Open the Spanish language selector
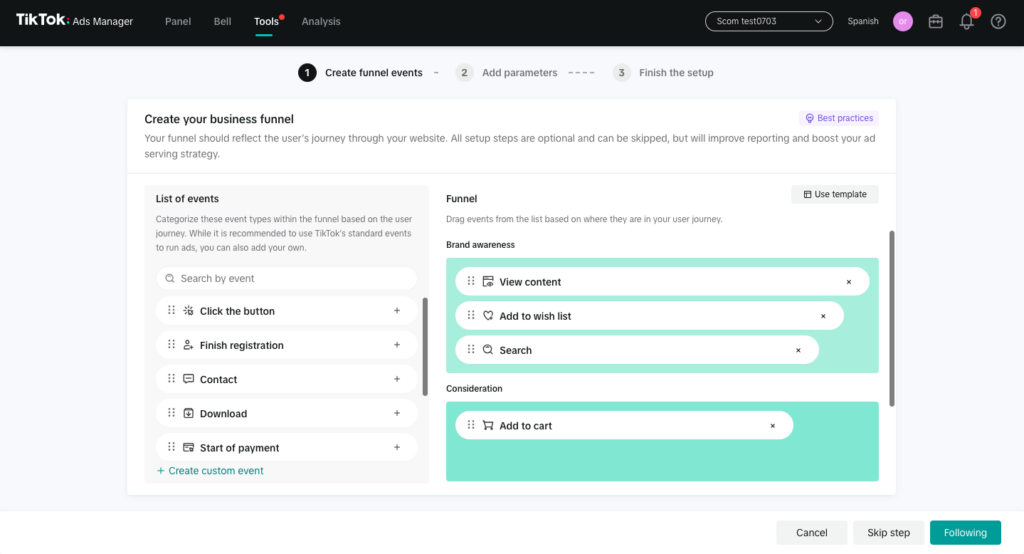Screen dimensions: 1024x554 (x=863, y=22)
